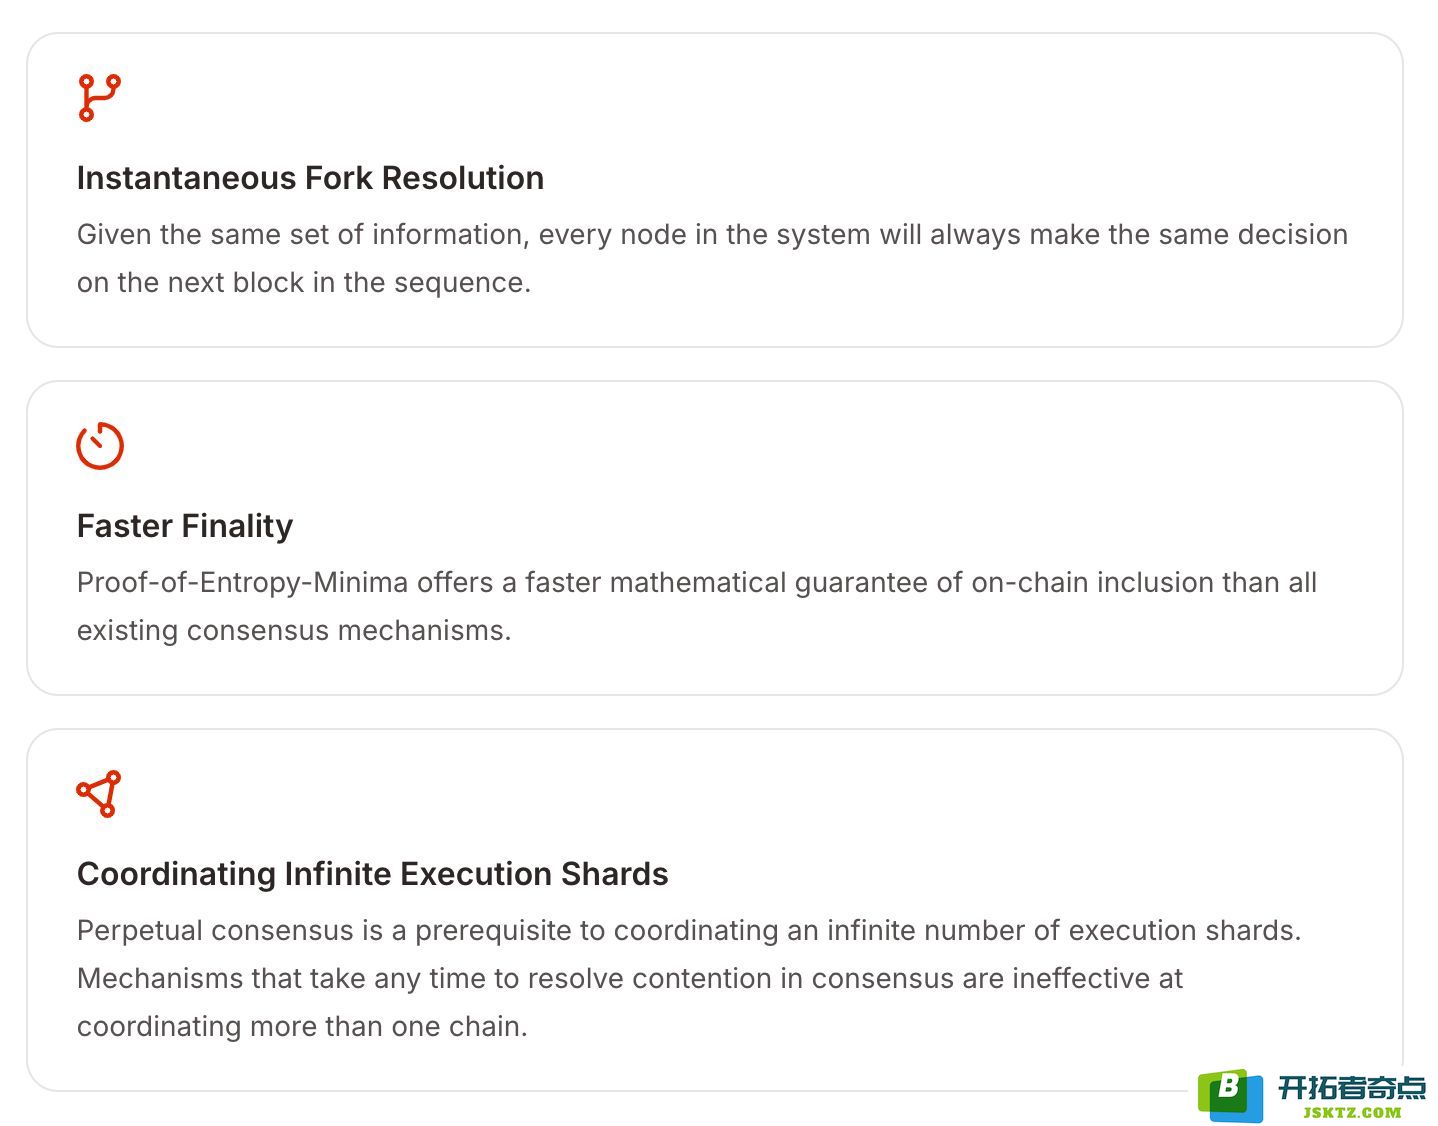This screenshot has height=1126, width=1438.
Task: Click the green B logo watermark
Action: pyautogui.click(x=1230, y=1095)
